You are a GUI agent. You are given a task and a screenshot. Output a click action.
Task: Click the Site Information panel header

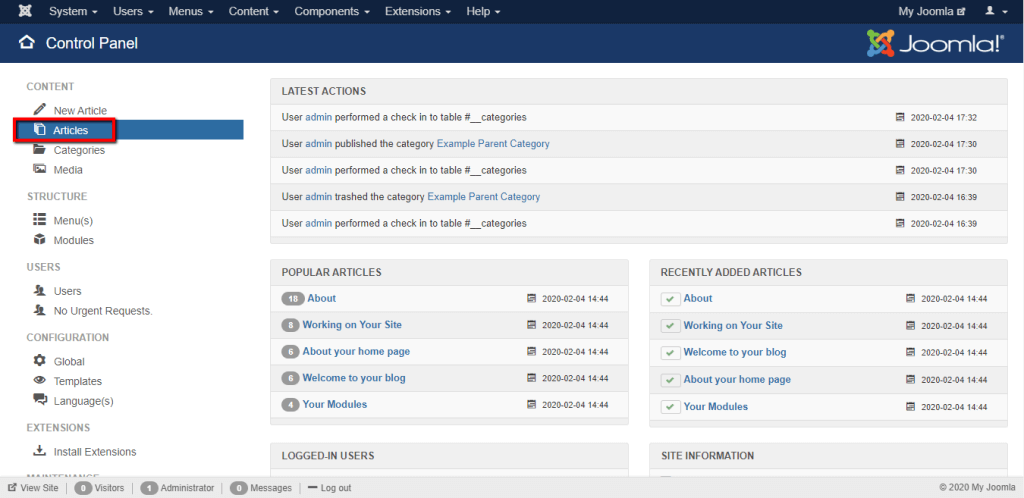[x=828, y=456]
